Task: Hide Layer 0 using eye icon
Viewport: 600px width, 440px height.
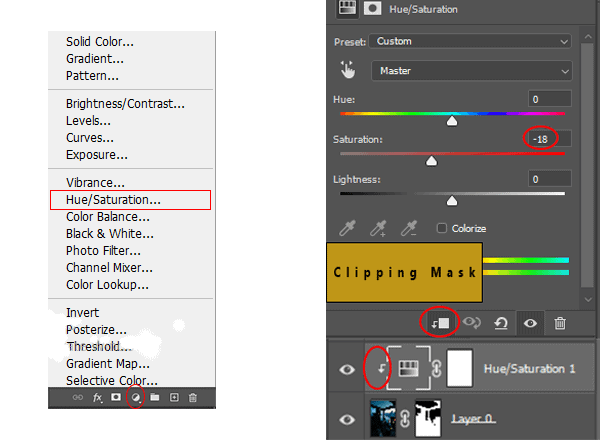Action: [x=347, y=420]
